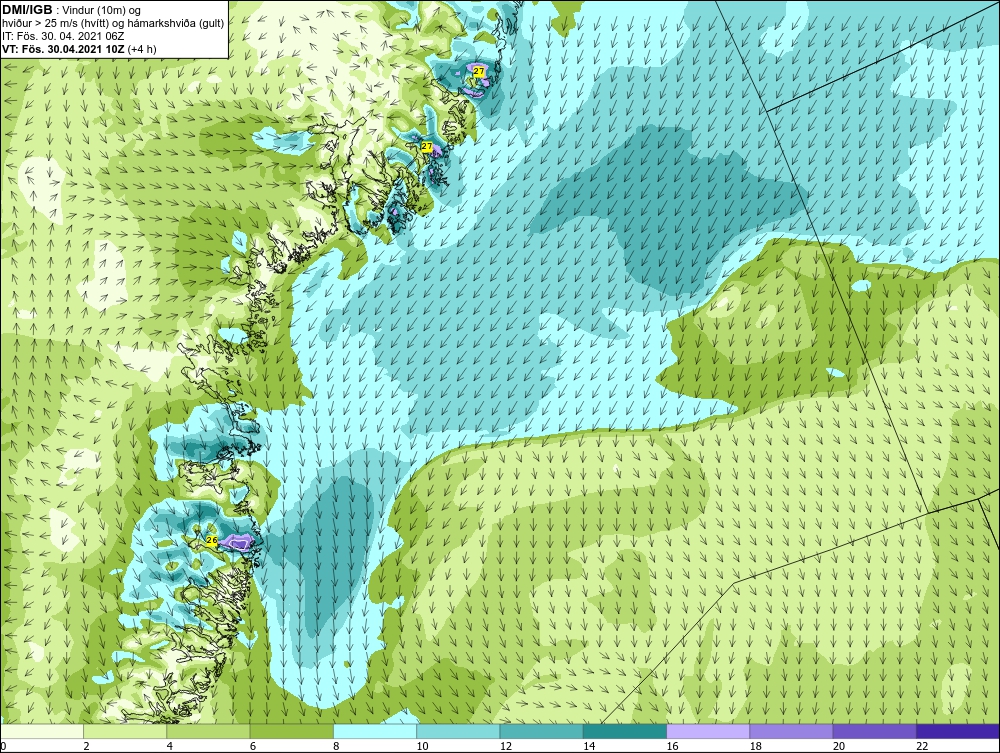Click the scale number 0
The width and height of the screenshot is (1000, 753).
point(3,747)
